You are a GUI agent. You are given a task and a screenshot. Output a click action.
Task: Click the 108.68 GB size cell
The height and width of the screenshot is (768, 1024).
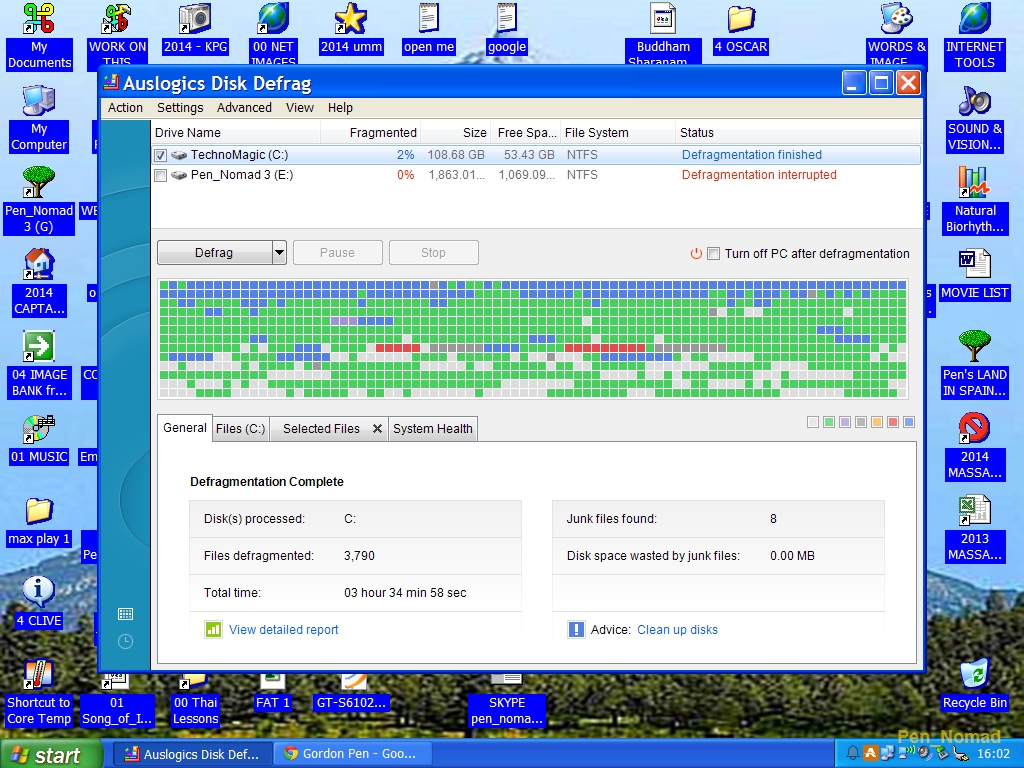pos(456,155)
